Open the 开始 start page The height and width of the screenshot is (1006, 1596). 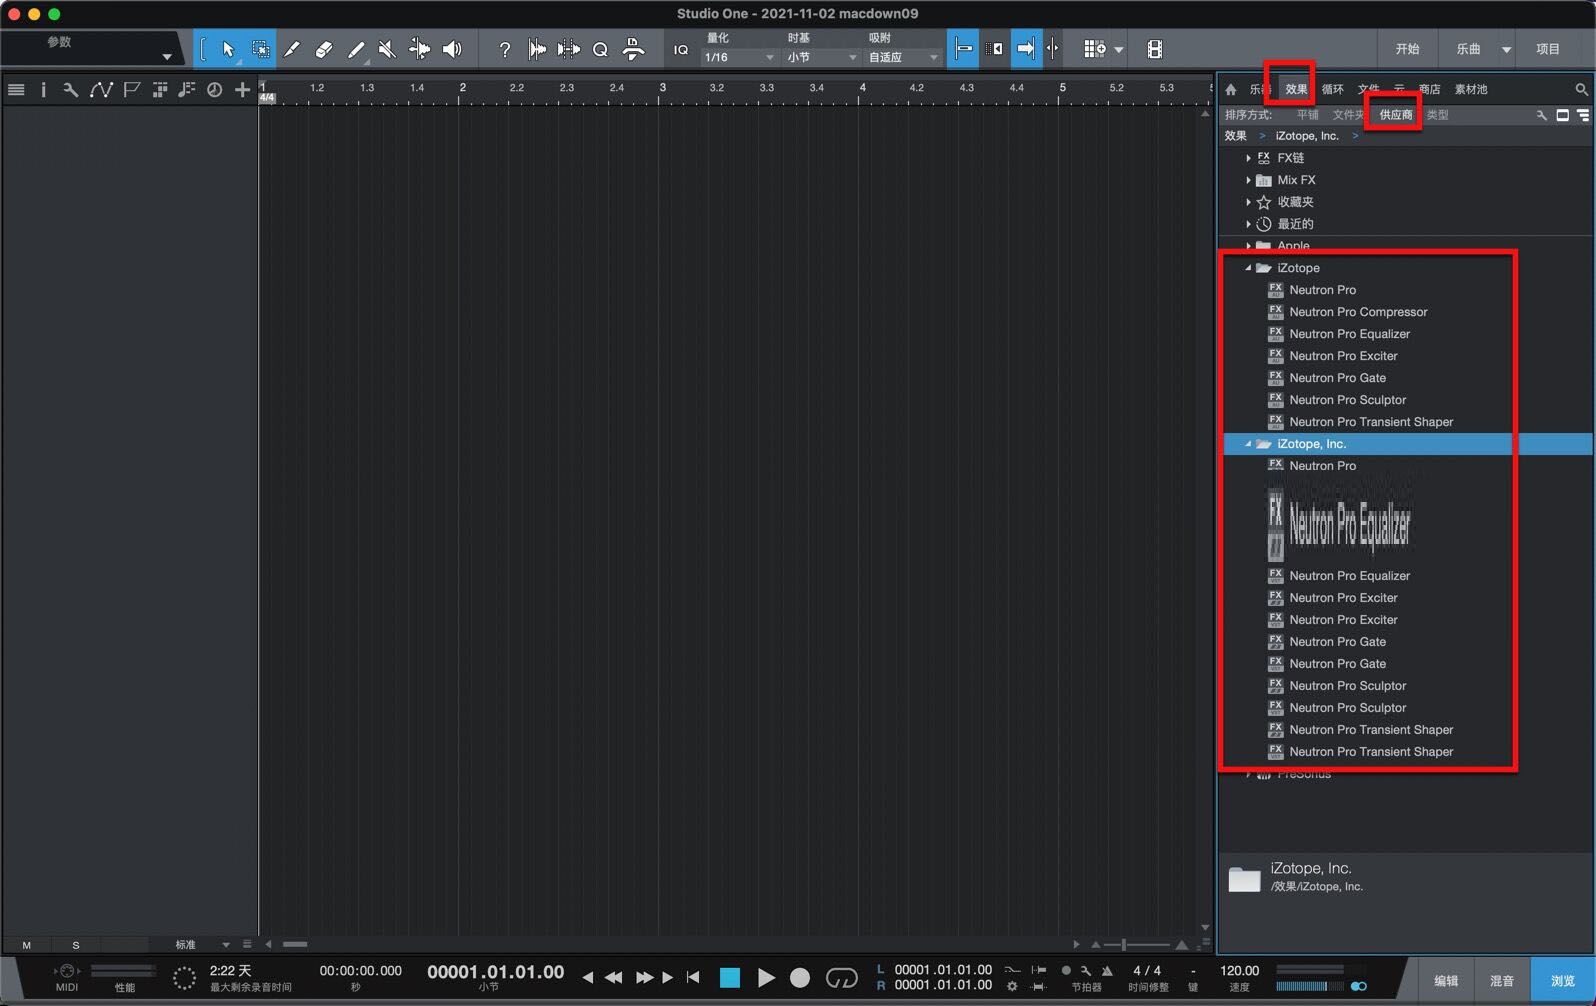[x=1407, y=49]
